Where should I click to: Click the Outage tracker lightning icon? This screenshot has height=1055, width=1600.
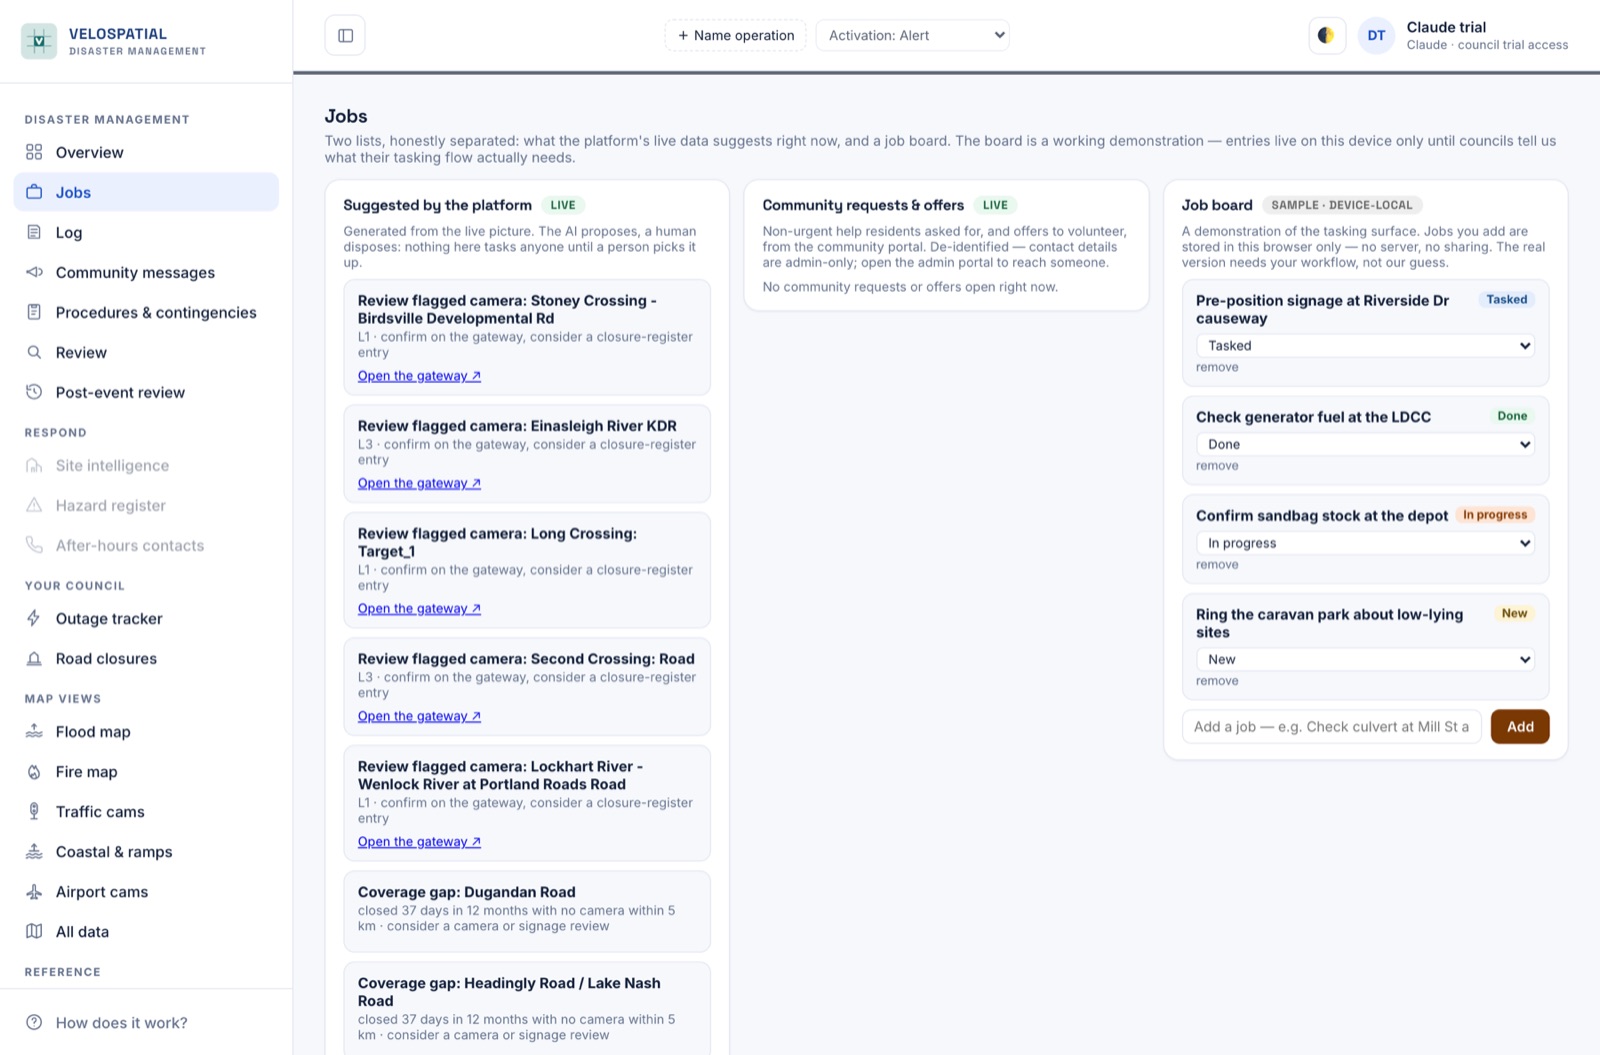(34, 618)
